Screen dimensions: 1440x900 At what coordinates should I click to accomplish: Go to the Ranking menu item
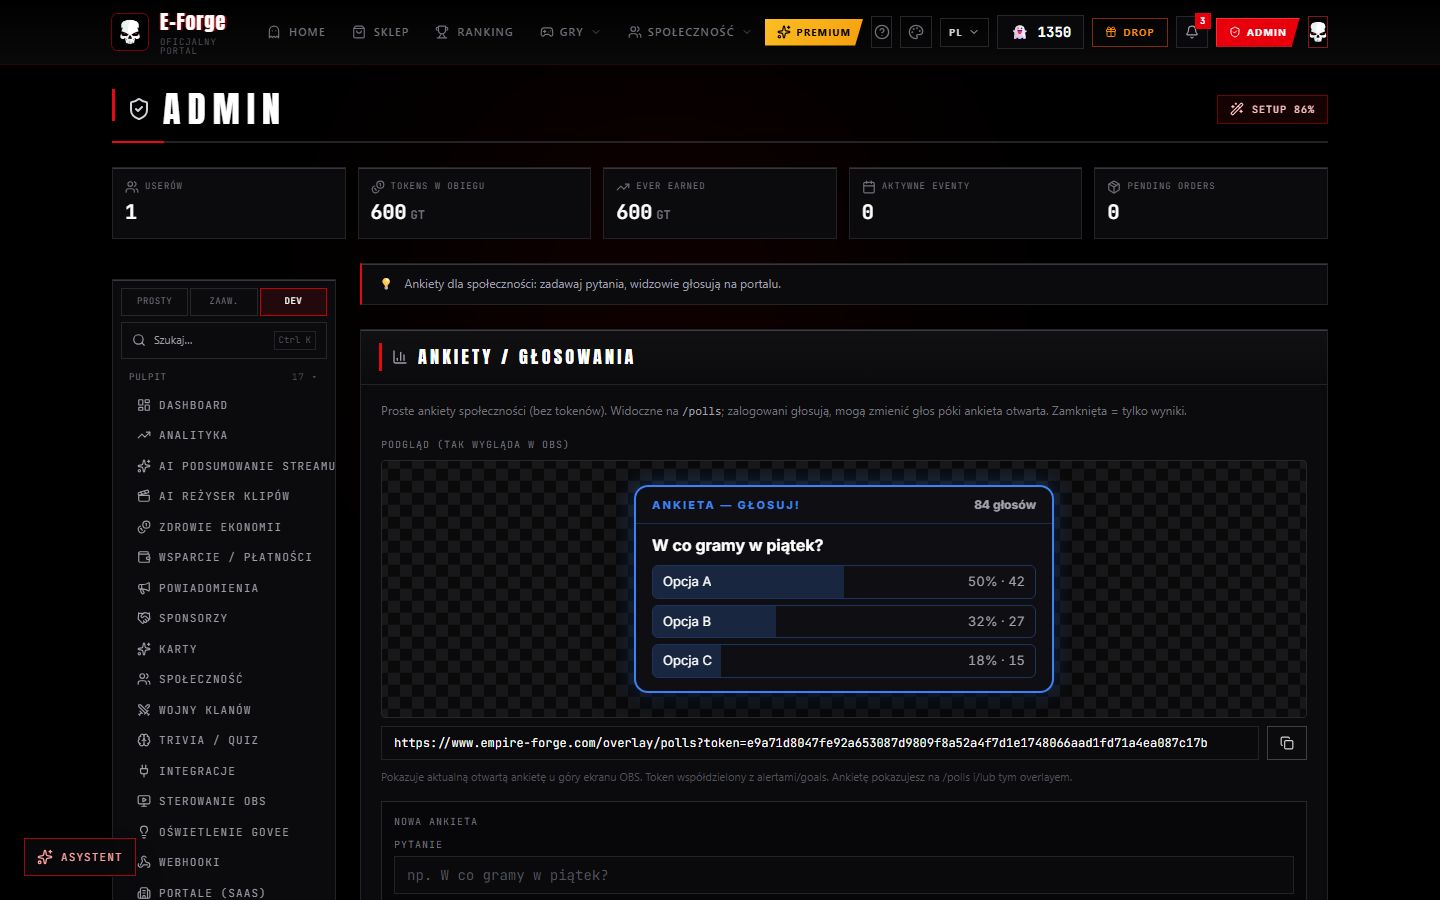click(x=474, y=32)
